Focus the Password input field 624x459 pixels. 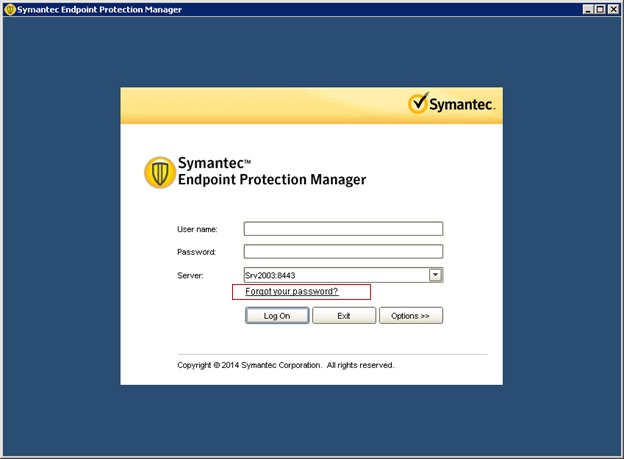coord(343,252)
